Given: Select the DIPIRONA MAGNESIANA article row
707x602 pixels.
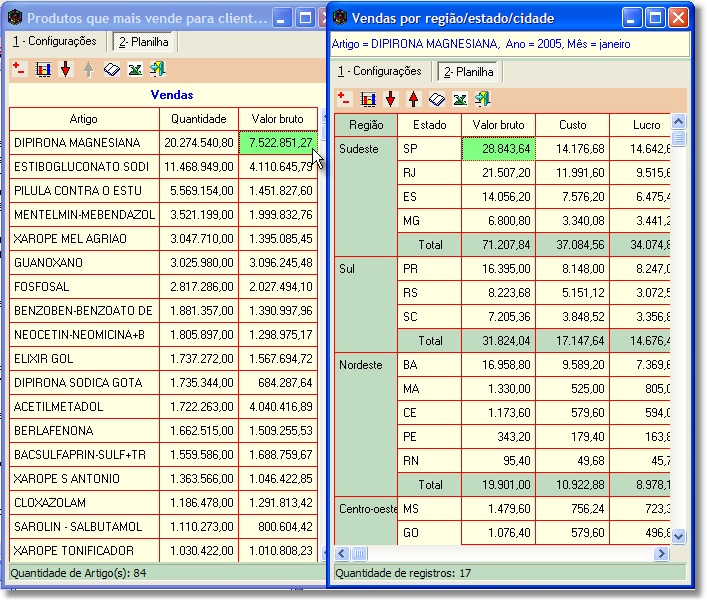Looking at the screenshot, I should (x=84, y=143).
